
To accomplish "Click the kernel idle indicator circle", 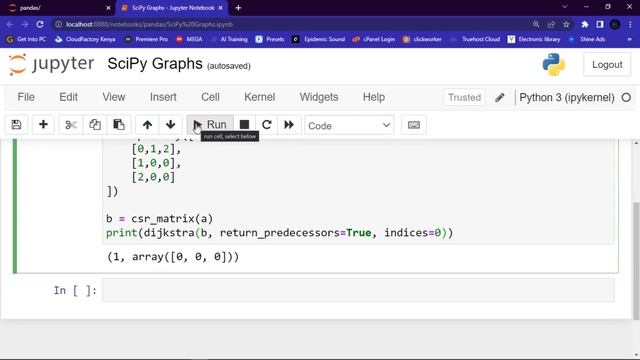I will 626,98.
